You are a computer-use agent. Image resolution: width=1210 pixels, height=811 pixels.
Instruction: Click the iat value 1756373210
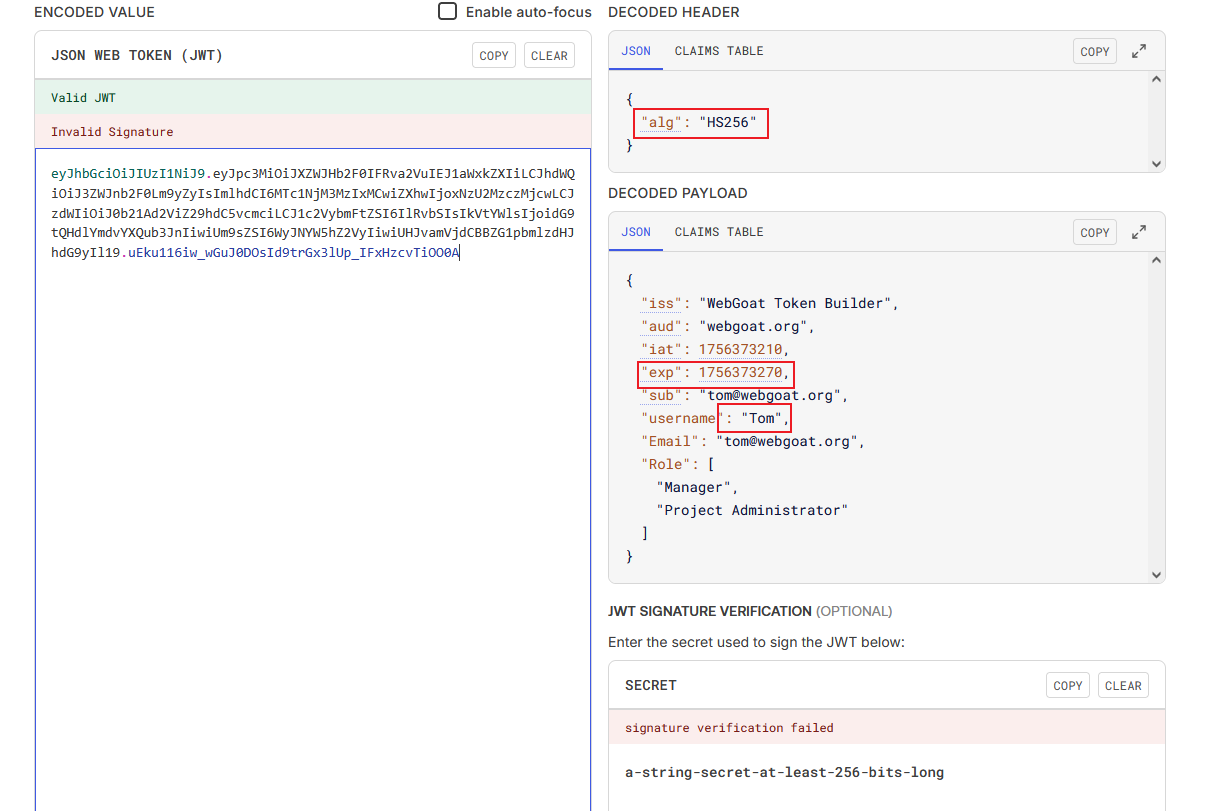(740, 349)
